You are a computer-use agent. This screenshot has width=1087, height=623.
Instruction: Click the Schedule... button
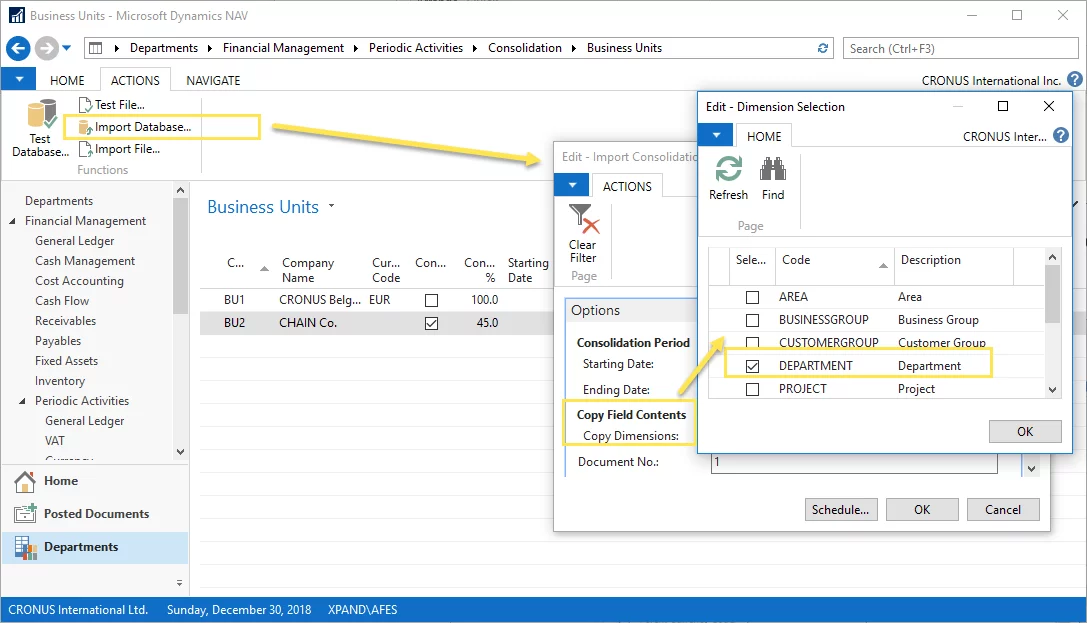pyautogui.click(x=840, y=509)
